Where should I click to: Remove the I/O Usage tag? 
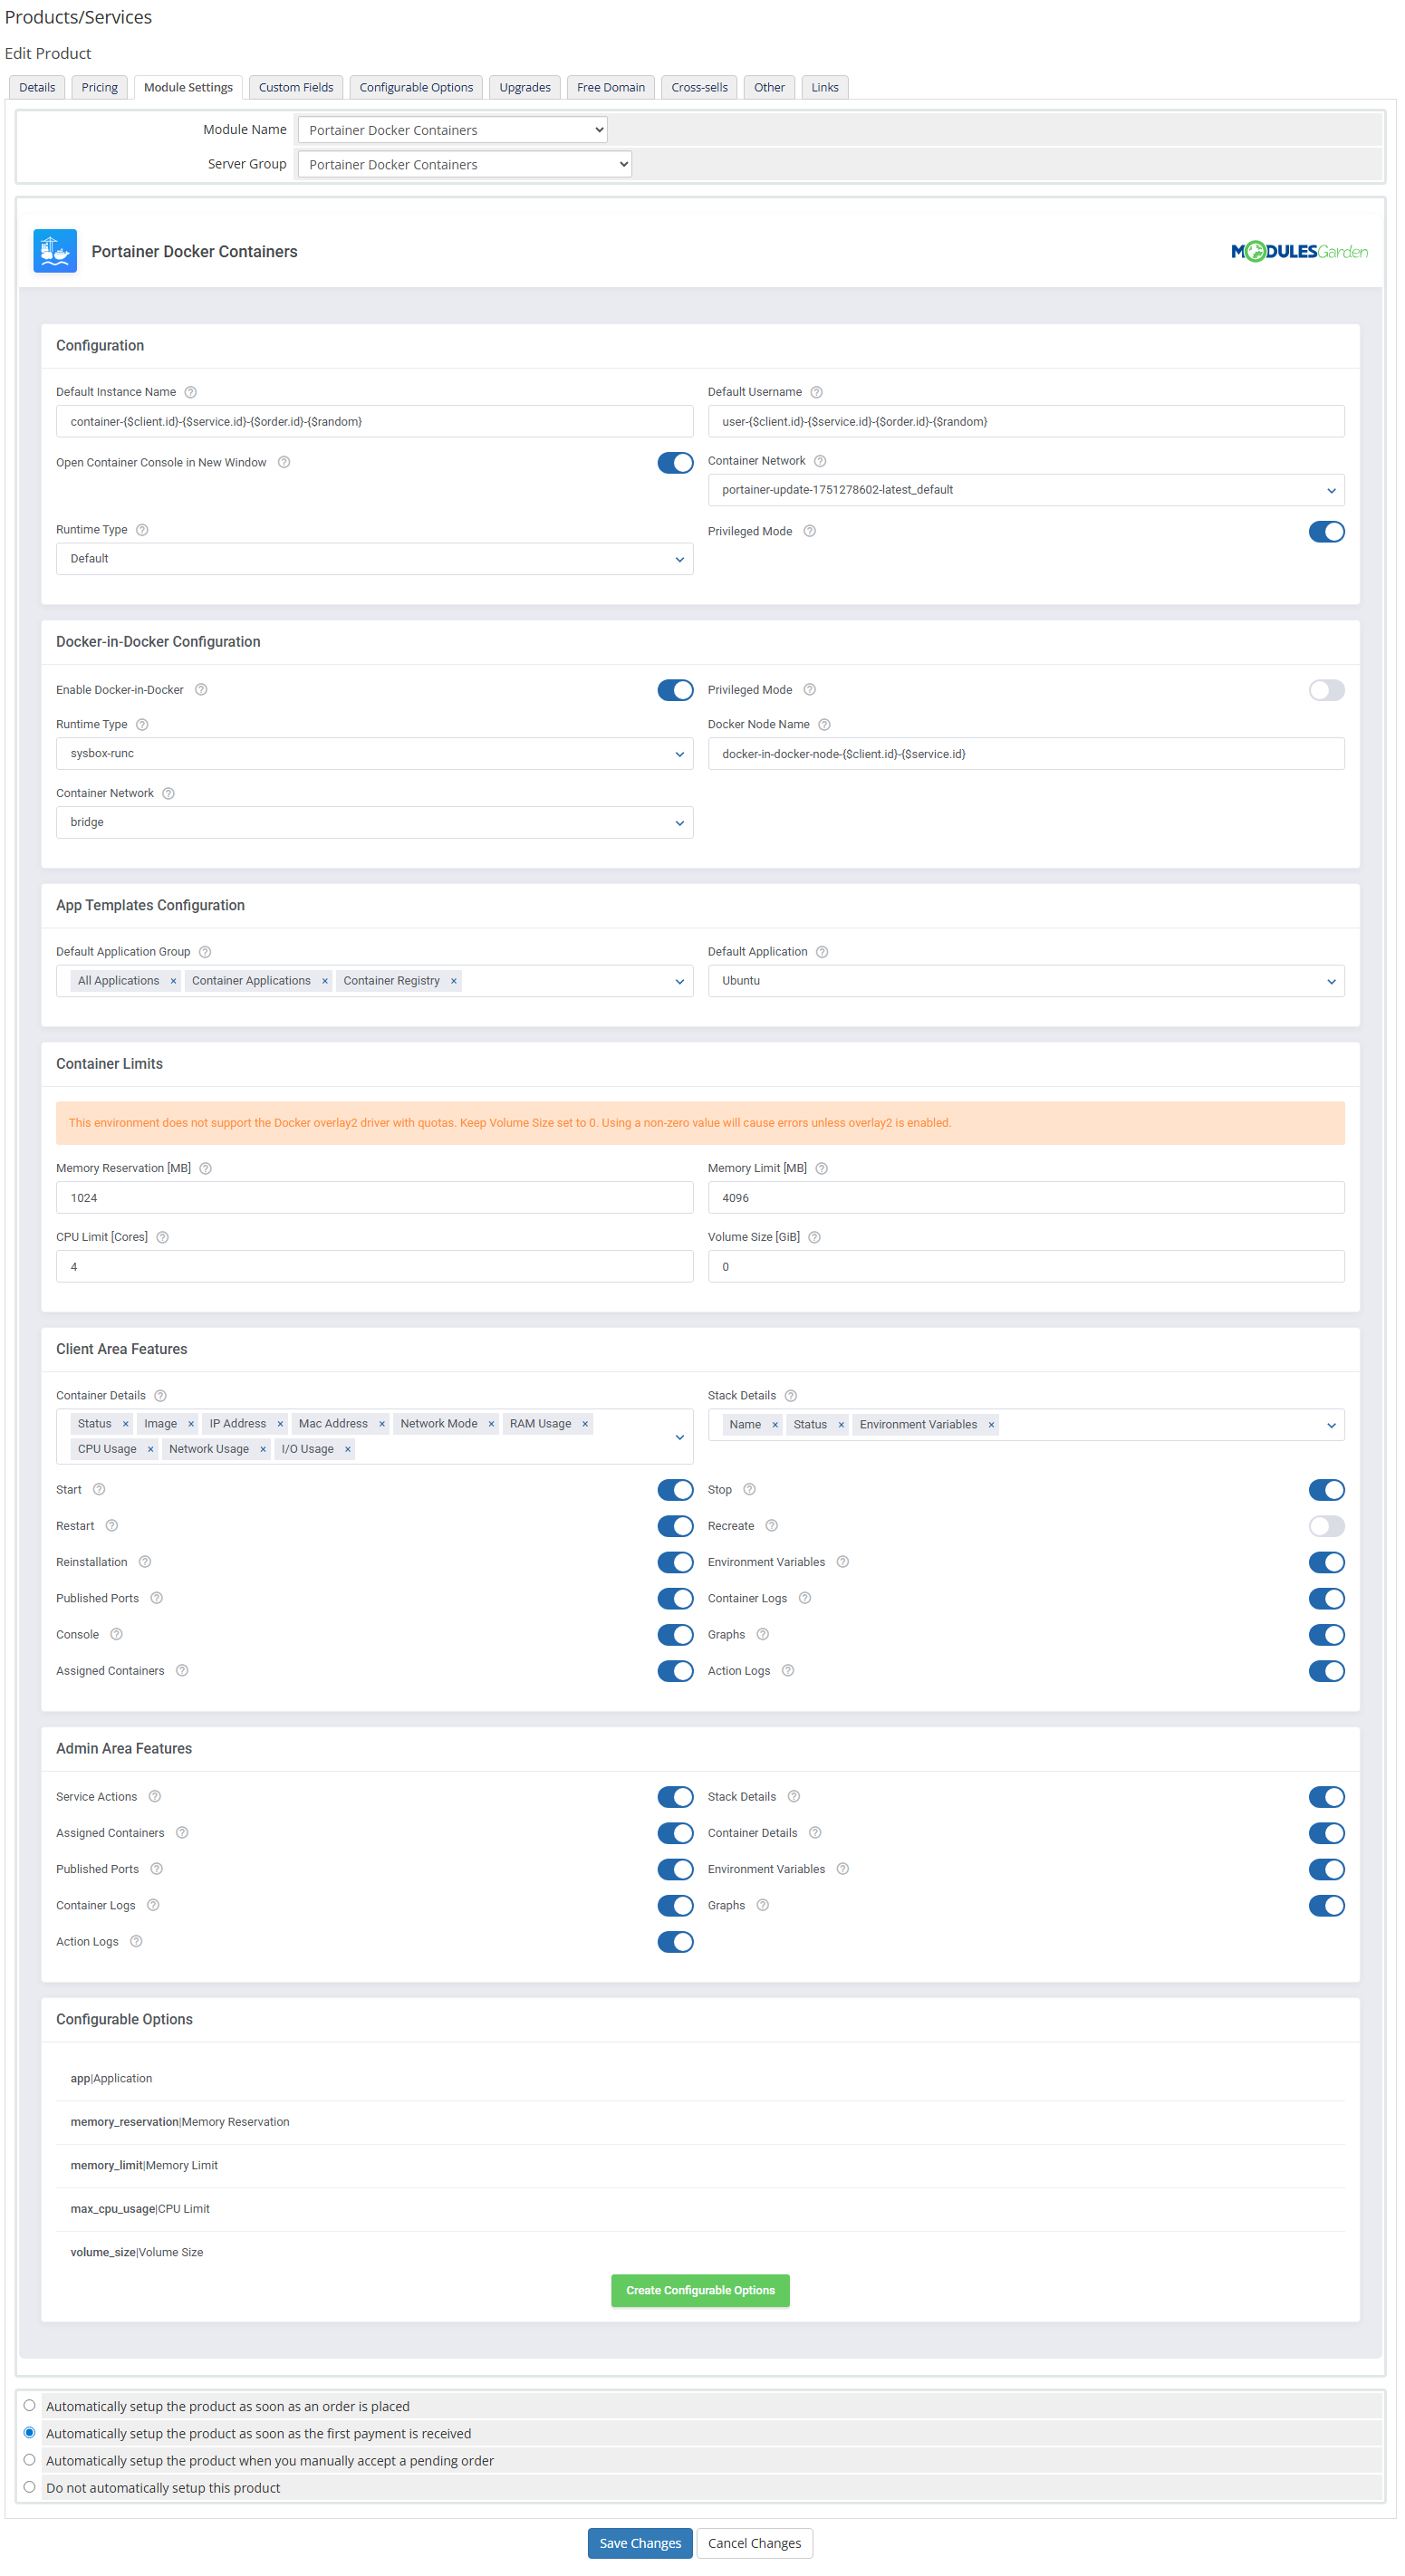(348, 1450)
